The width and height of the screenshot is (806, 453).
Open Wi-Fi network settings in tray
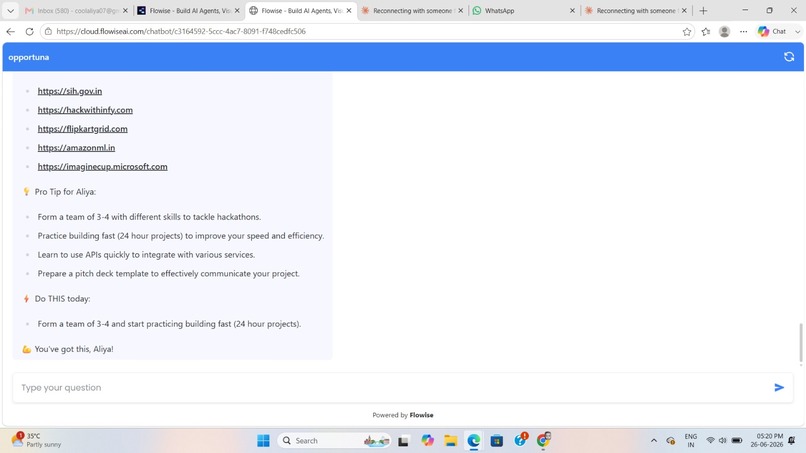710,441
